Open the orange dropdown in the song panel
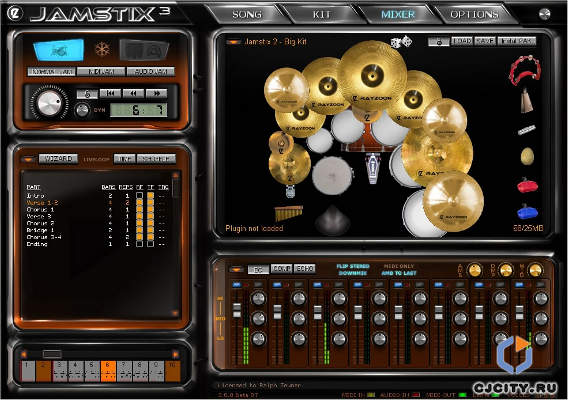This screenshot has height=400, width=568. [x=28, y=159]
